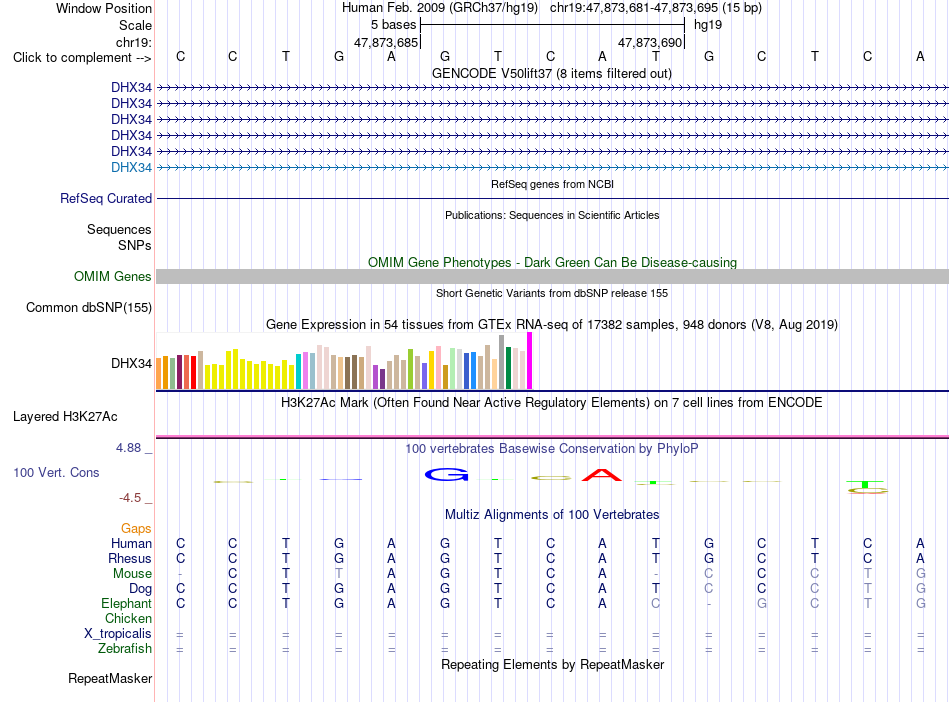Image resolution: width=950 pixels, height=702 pixels.
Task: Click the 'RefSeq genes from NCBI' title
Action: (552, 184)
